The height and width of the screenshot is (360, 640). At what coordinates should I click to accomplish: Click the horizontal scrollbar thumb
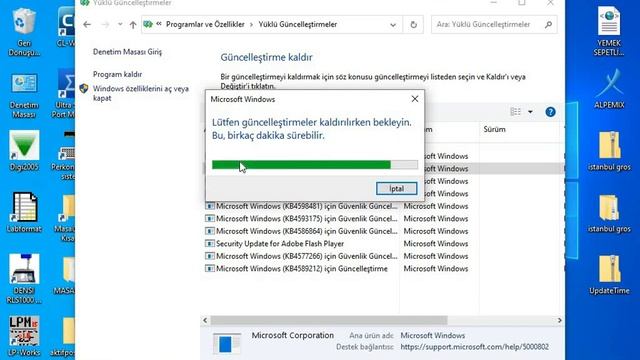329,321
